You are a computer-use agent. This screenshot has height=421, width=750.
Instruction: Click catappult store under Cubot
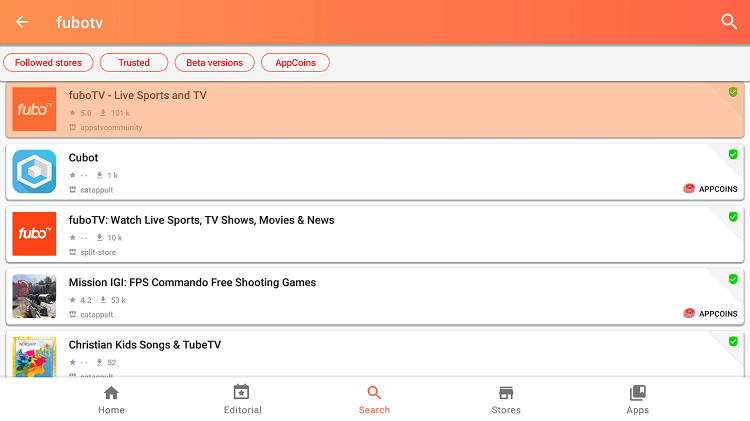point(97,190)
